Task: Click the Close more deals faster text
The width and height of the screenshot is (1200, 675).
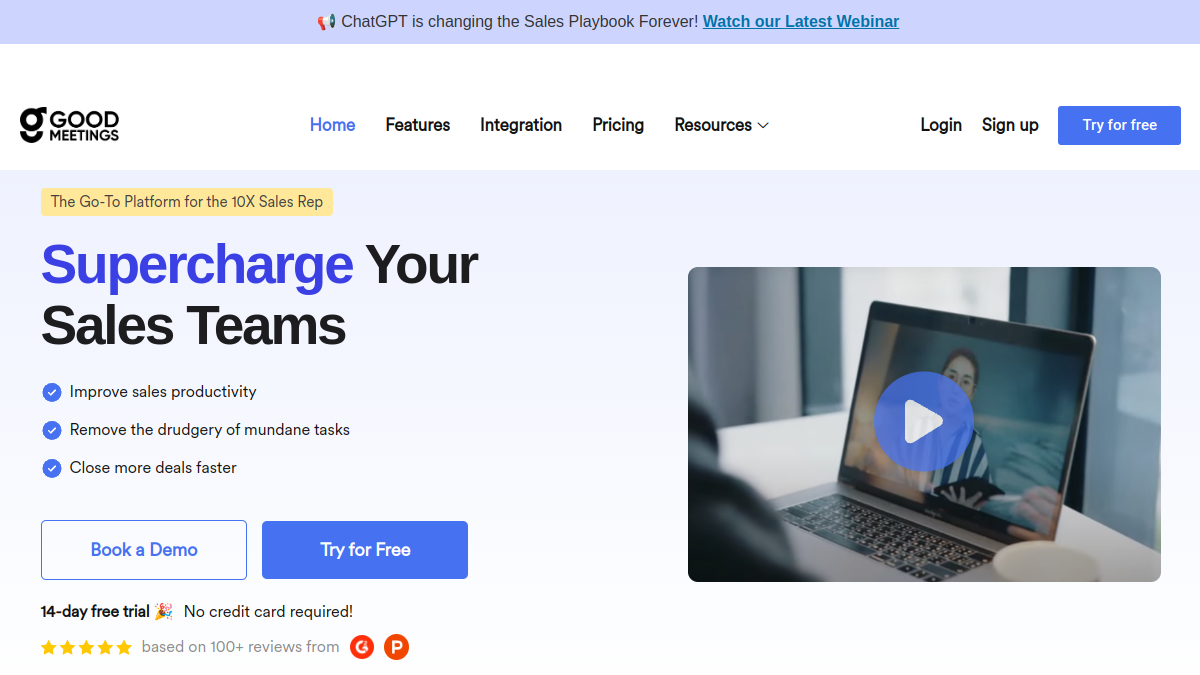Action: (153, 468)
